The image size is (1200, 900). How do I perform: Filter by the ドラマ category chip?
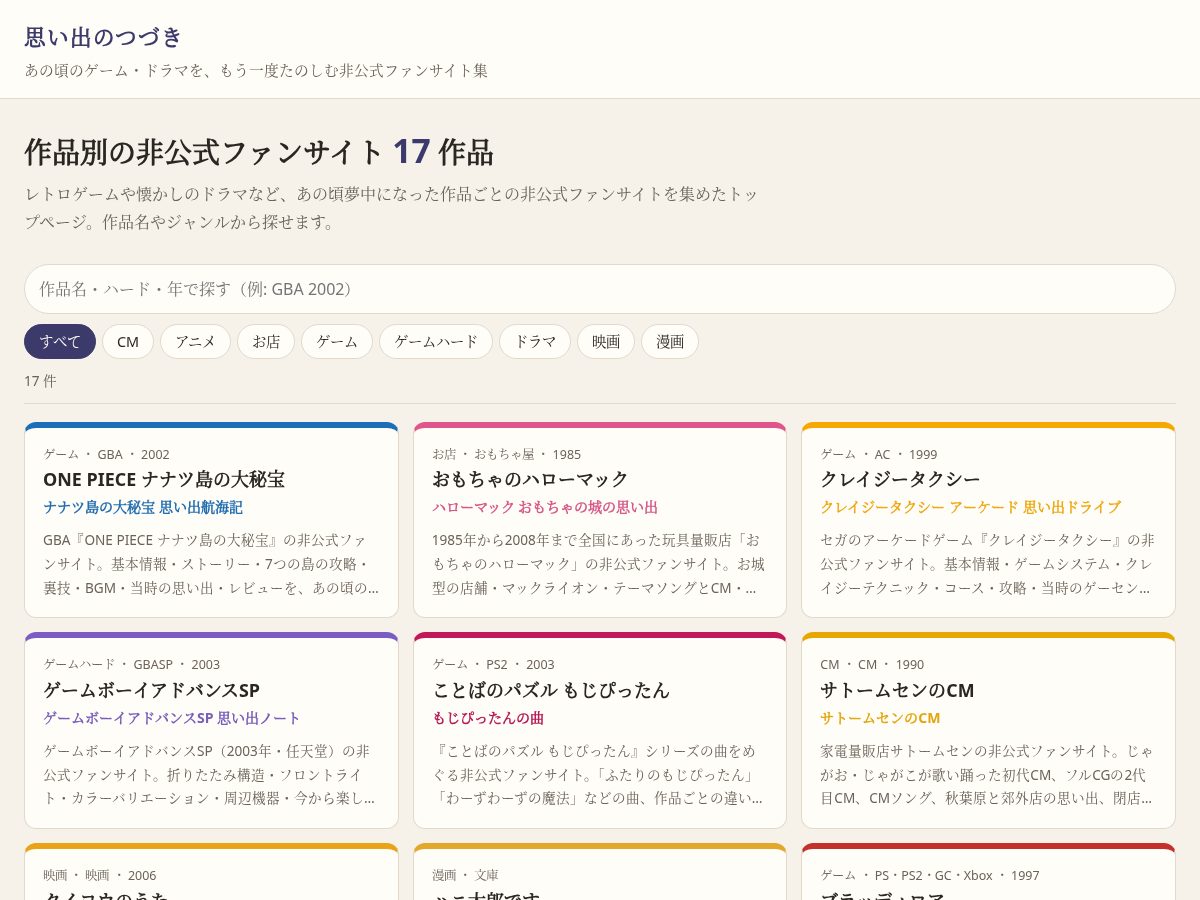535,341
